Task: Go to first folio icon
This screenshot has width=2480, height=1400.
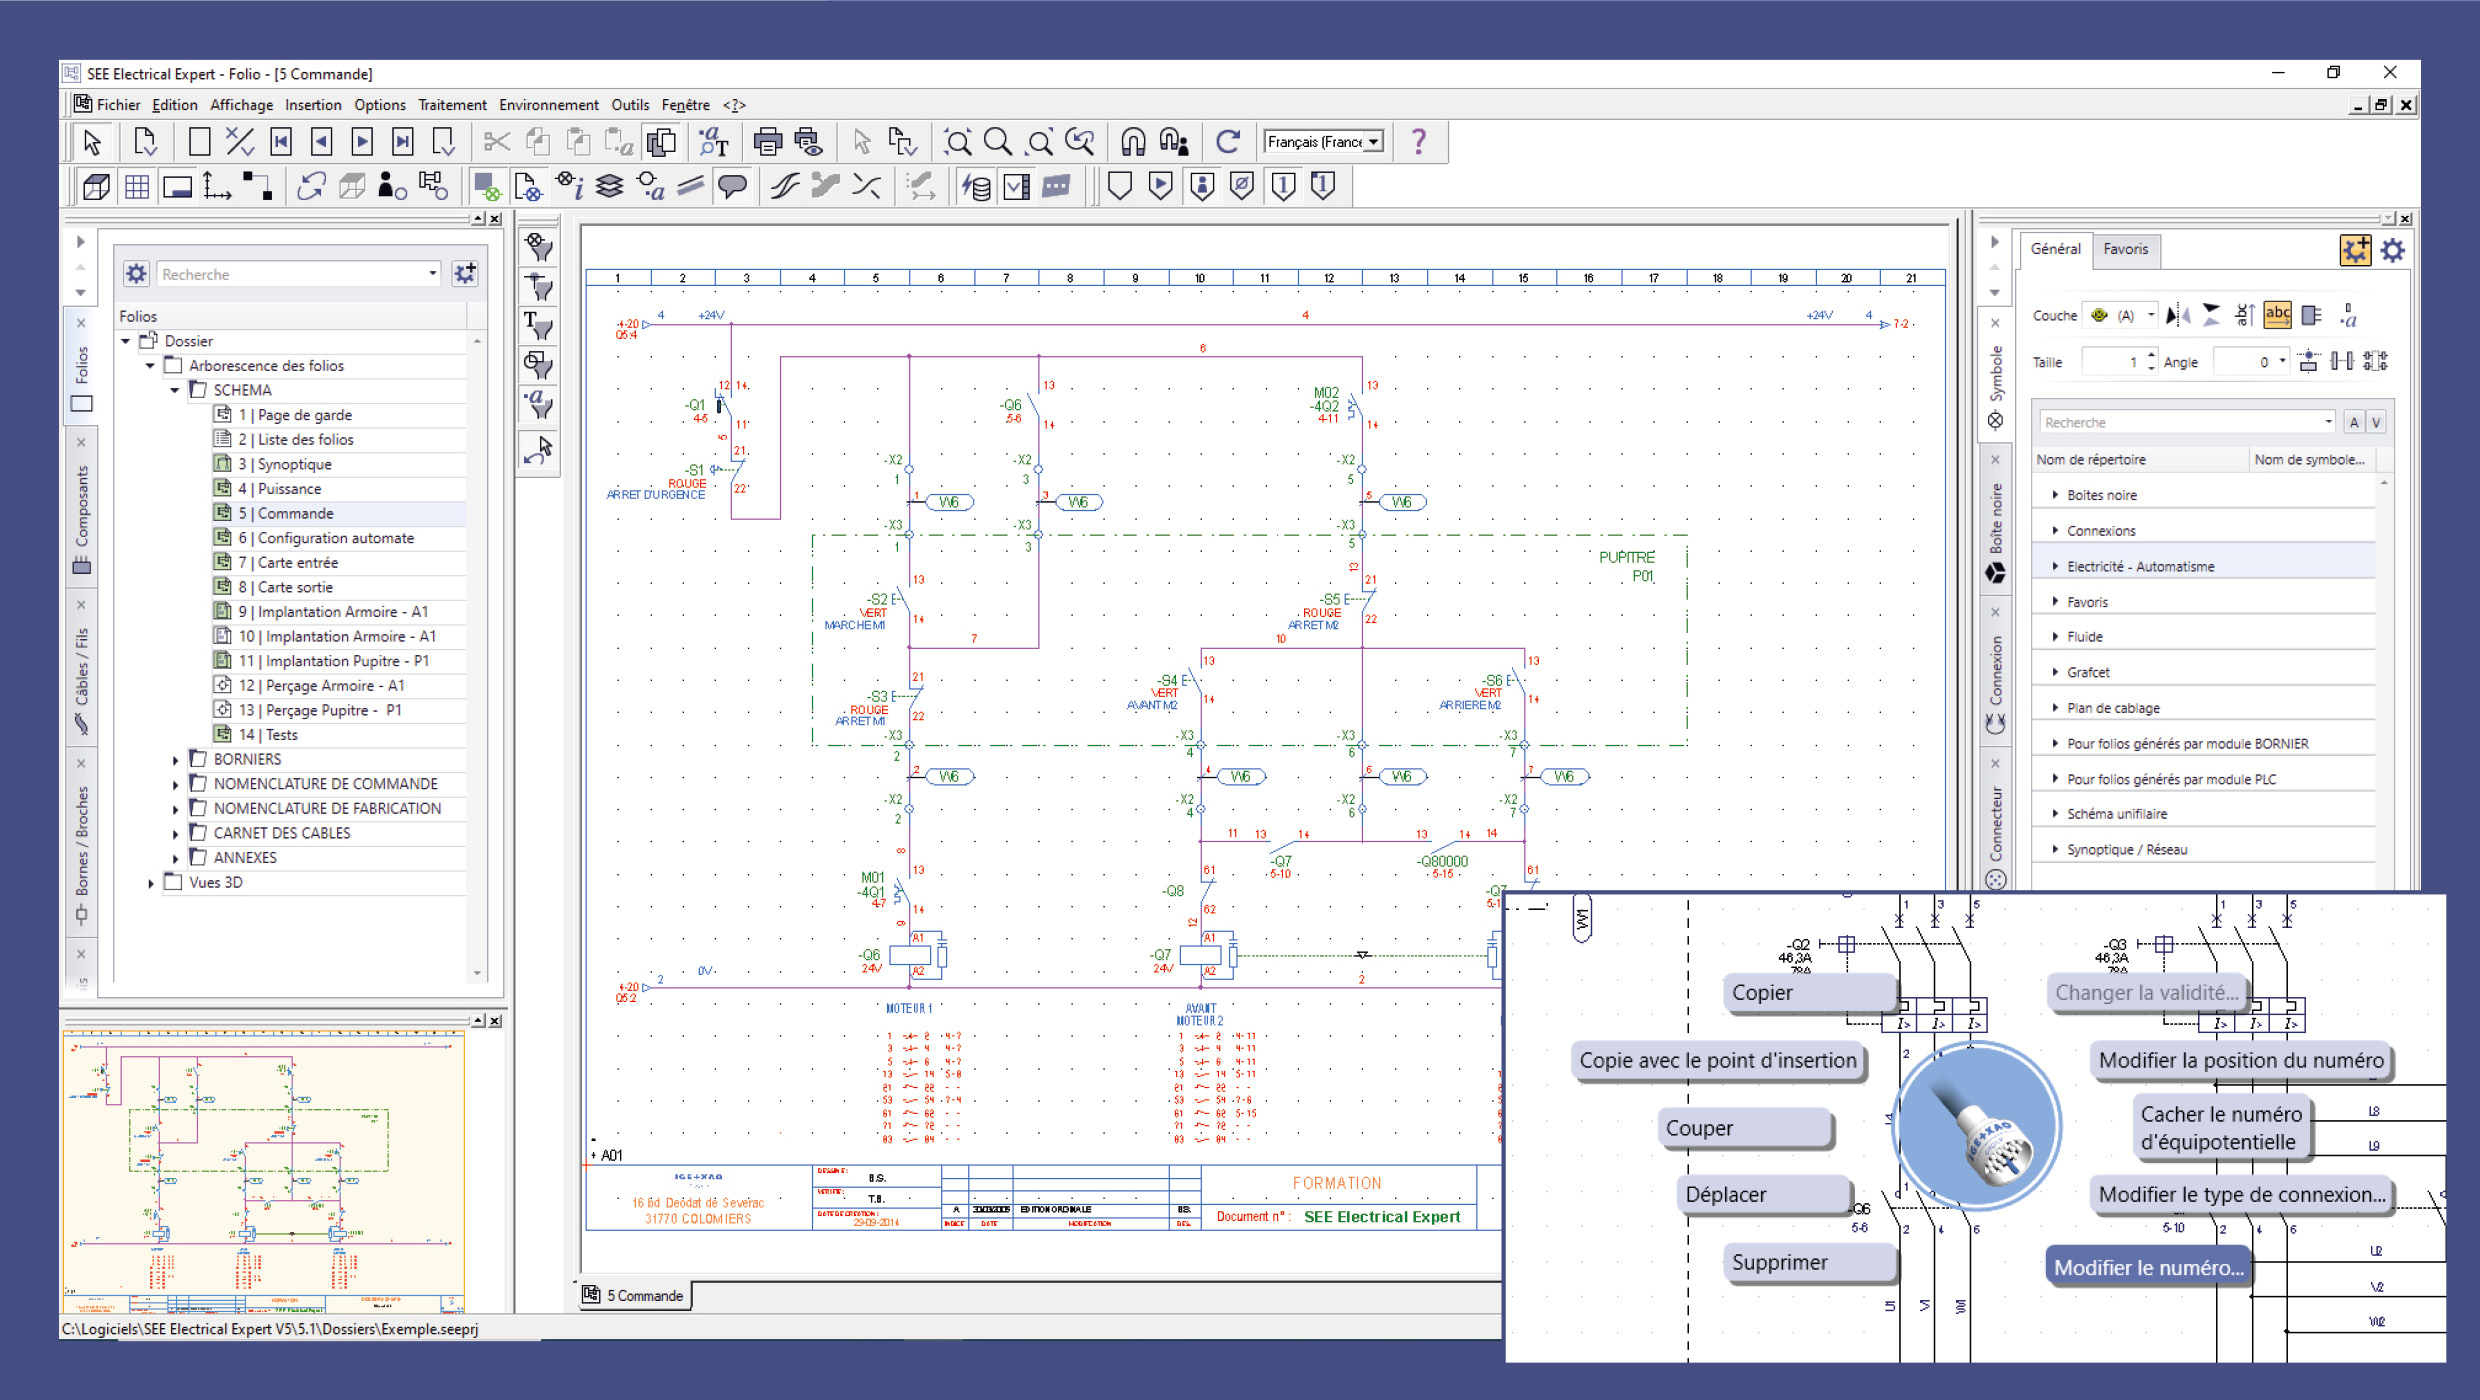Action: point(281,142)
